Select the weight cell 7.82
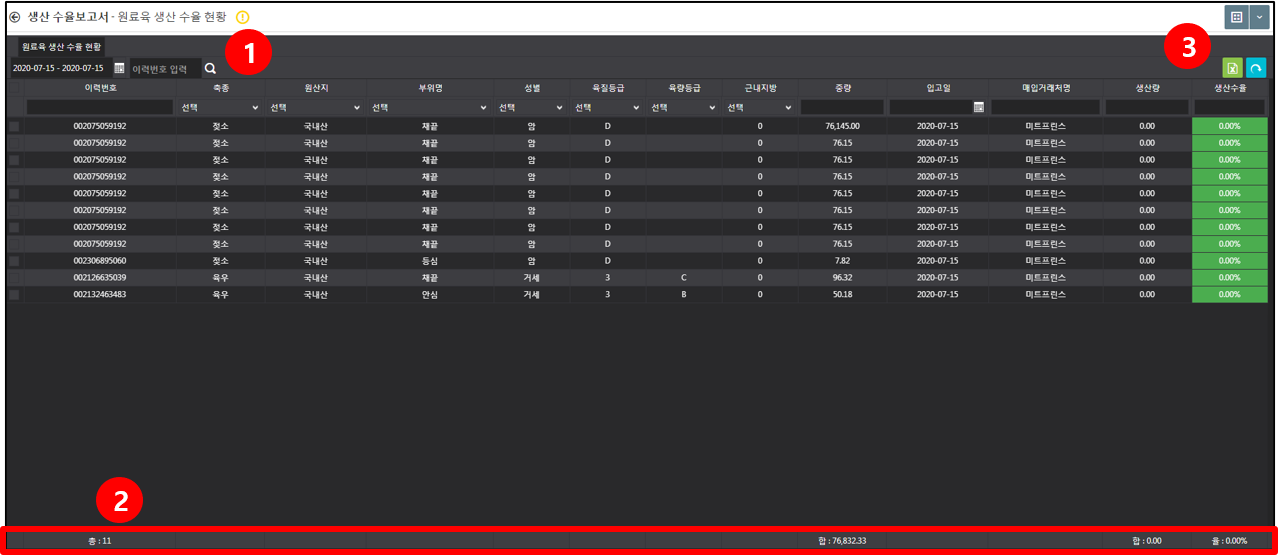This screenshot has width=1280, height=557. tap(843, 260)
